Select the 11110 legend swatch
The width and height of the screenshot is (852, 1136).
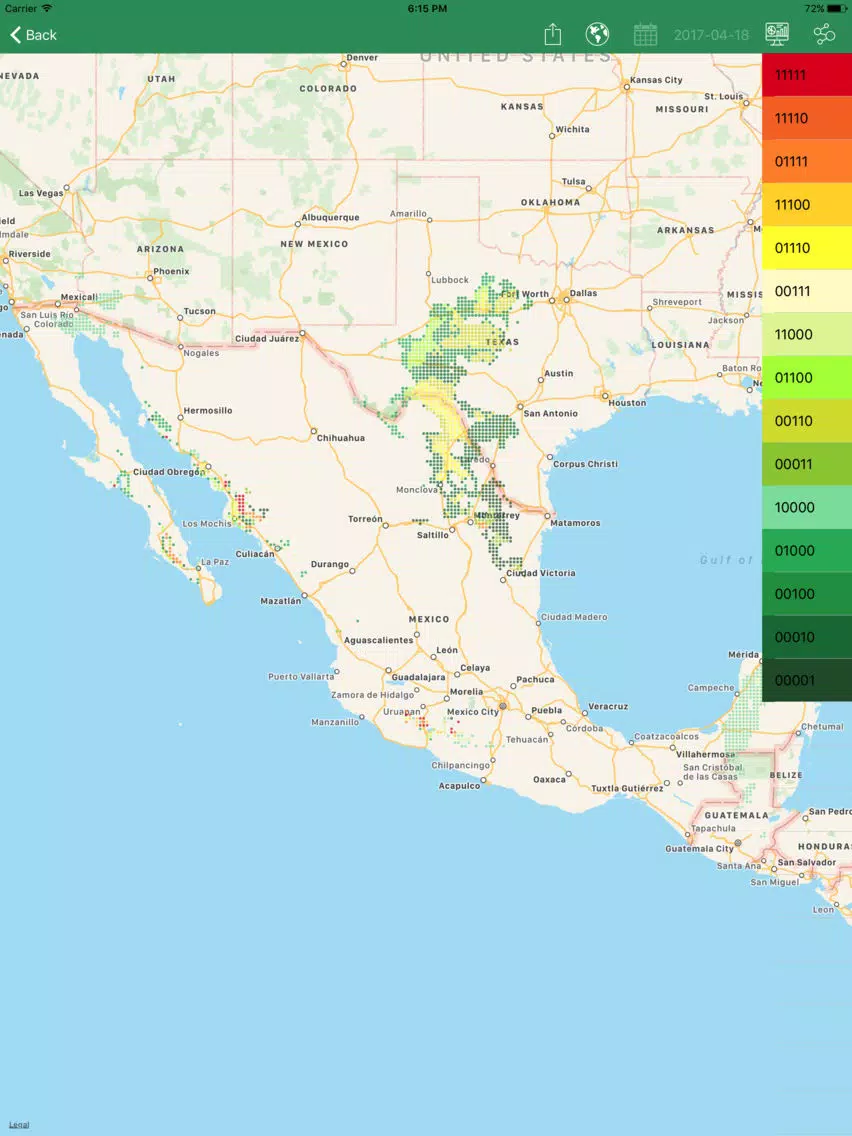point(807,118)
